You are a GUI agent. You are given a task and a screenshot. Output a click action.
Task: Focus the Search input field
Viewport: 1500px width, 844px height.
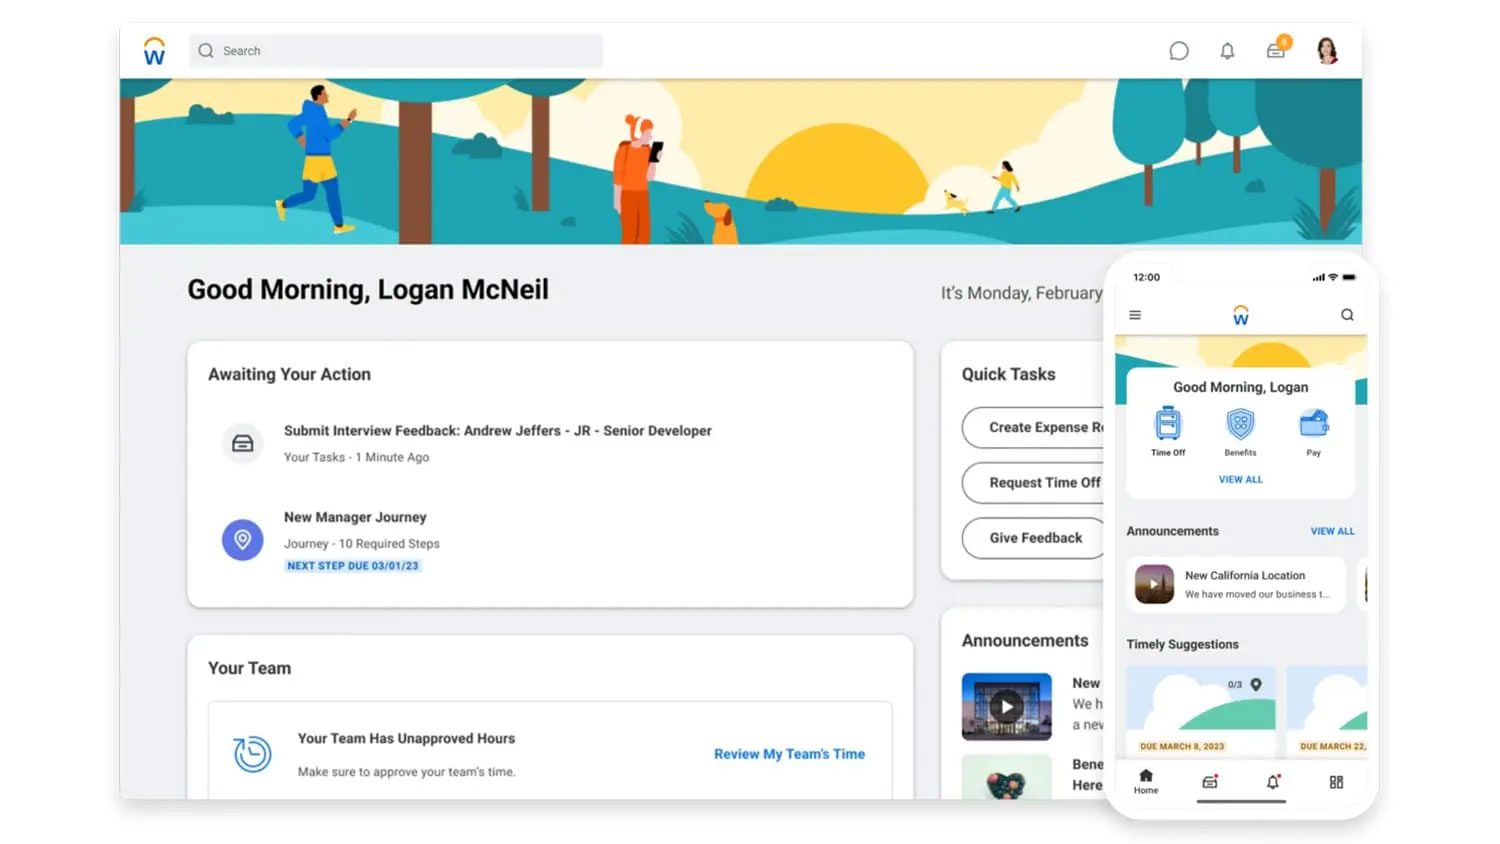coord(396,51)
